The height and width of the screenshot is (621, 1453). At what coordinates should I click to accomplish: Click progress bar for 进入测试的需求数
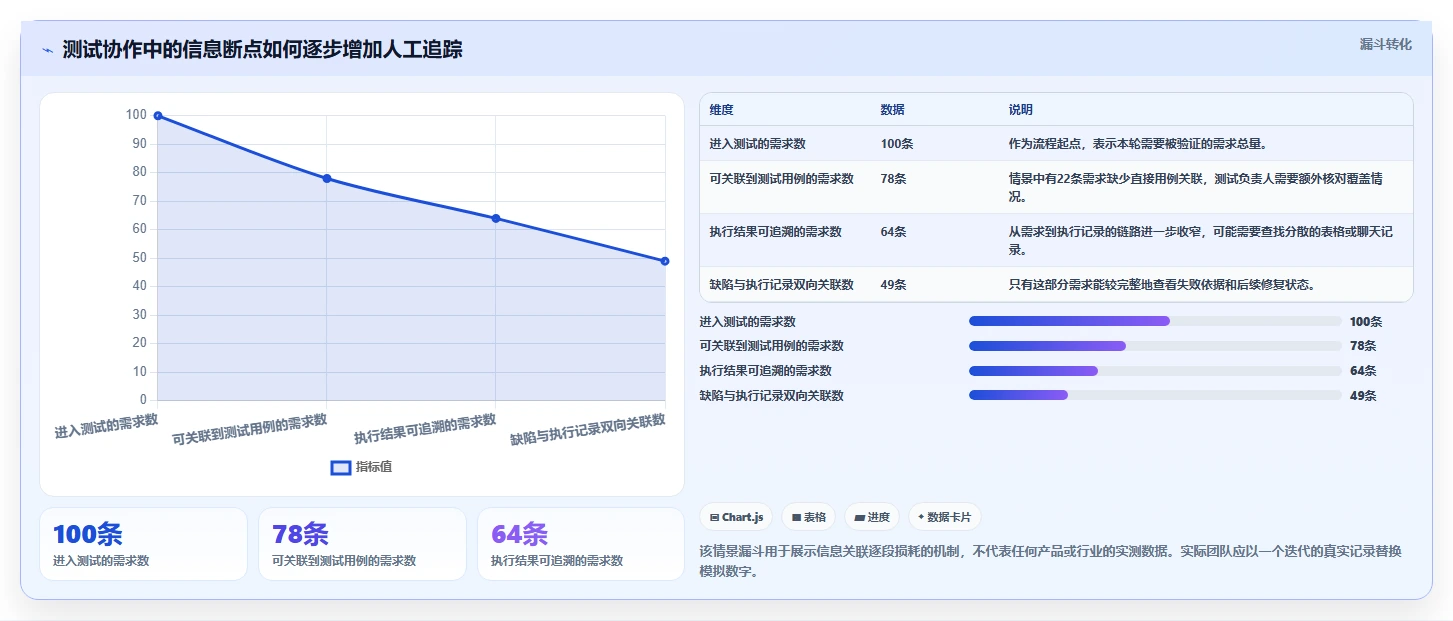1155,321
